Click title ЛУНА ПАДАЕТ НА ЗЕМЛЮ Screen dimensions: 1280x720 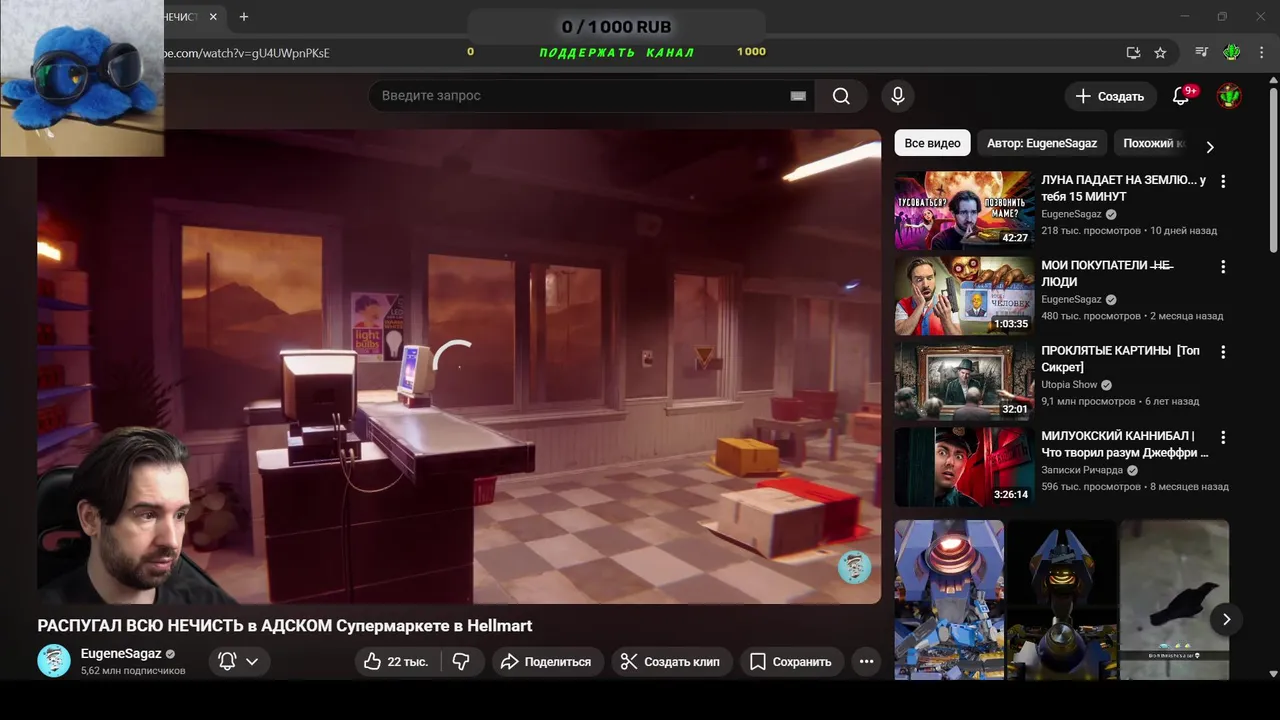click(1123, 188)
